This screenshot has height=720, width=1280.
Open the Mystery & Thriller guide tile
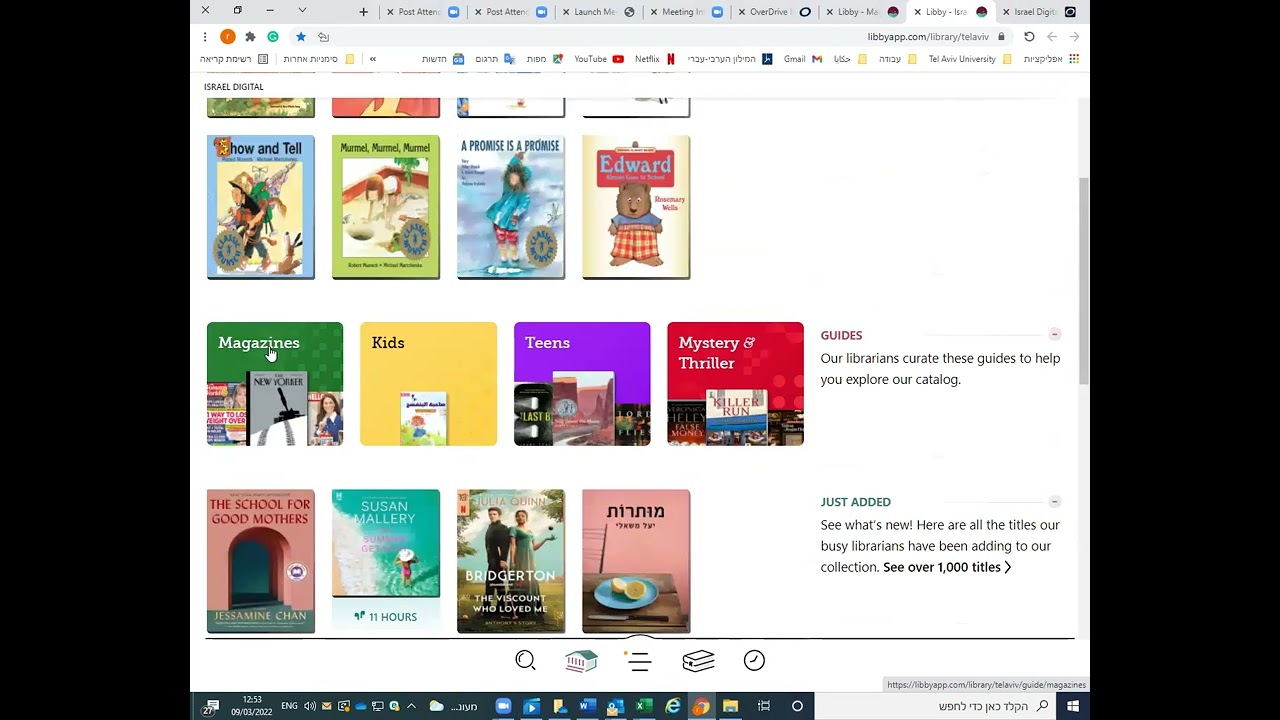[x=735, y=384]
